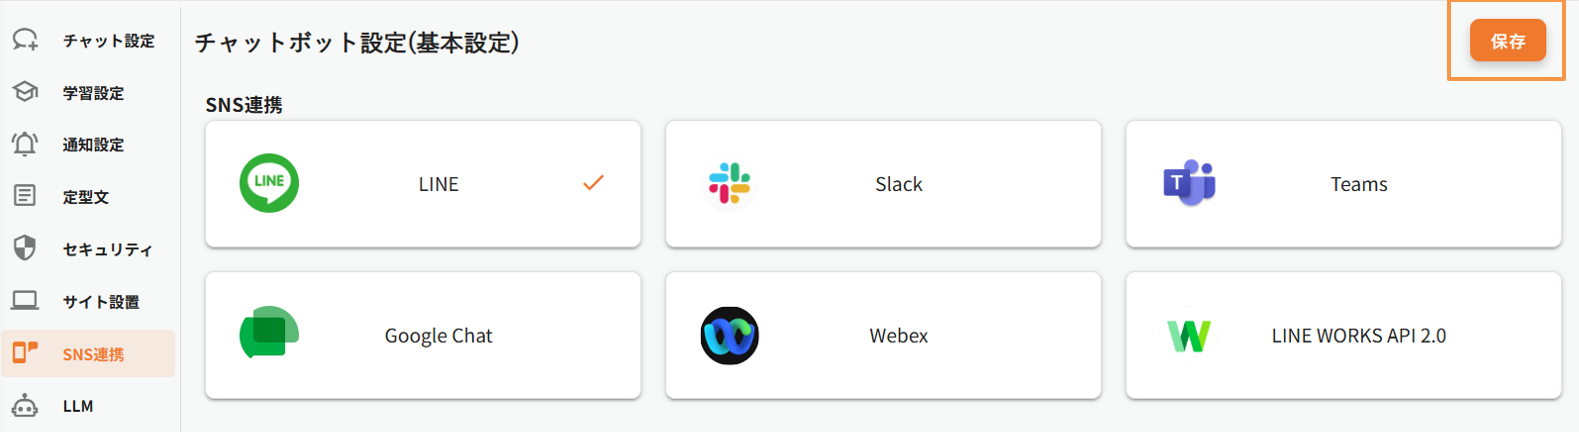
Task: Click the chat settings speech bubble icon
Action: (x=25, y=40)
